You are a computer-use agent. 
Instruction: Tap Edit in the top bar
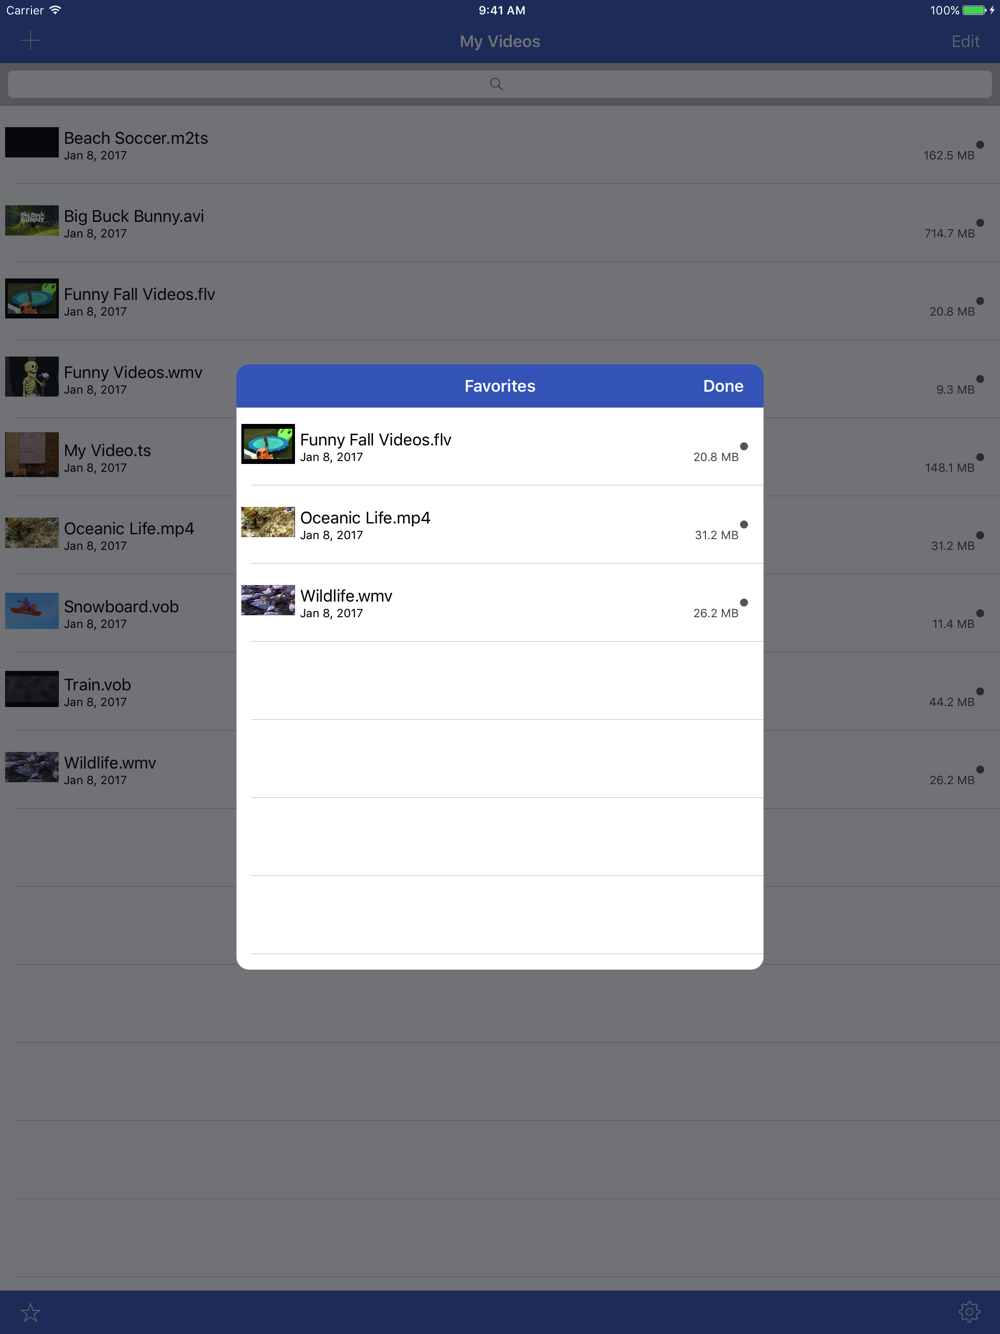point(965,41)
